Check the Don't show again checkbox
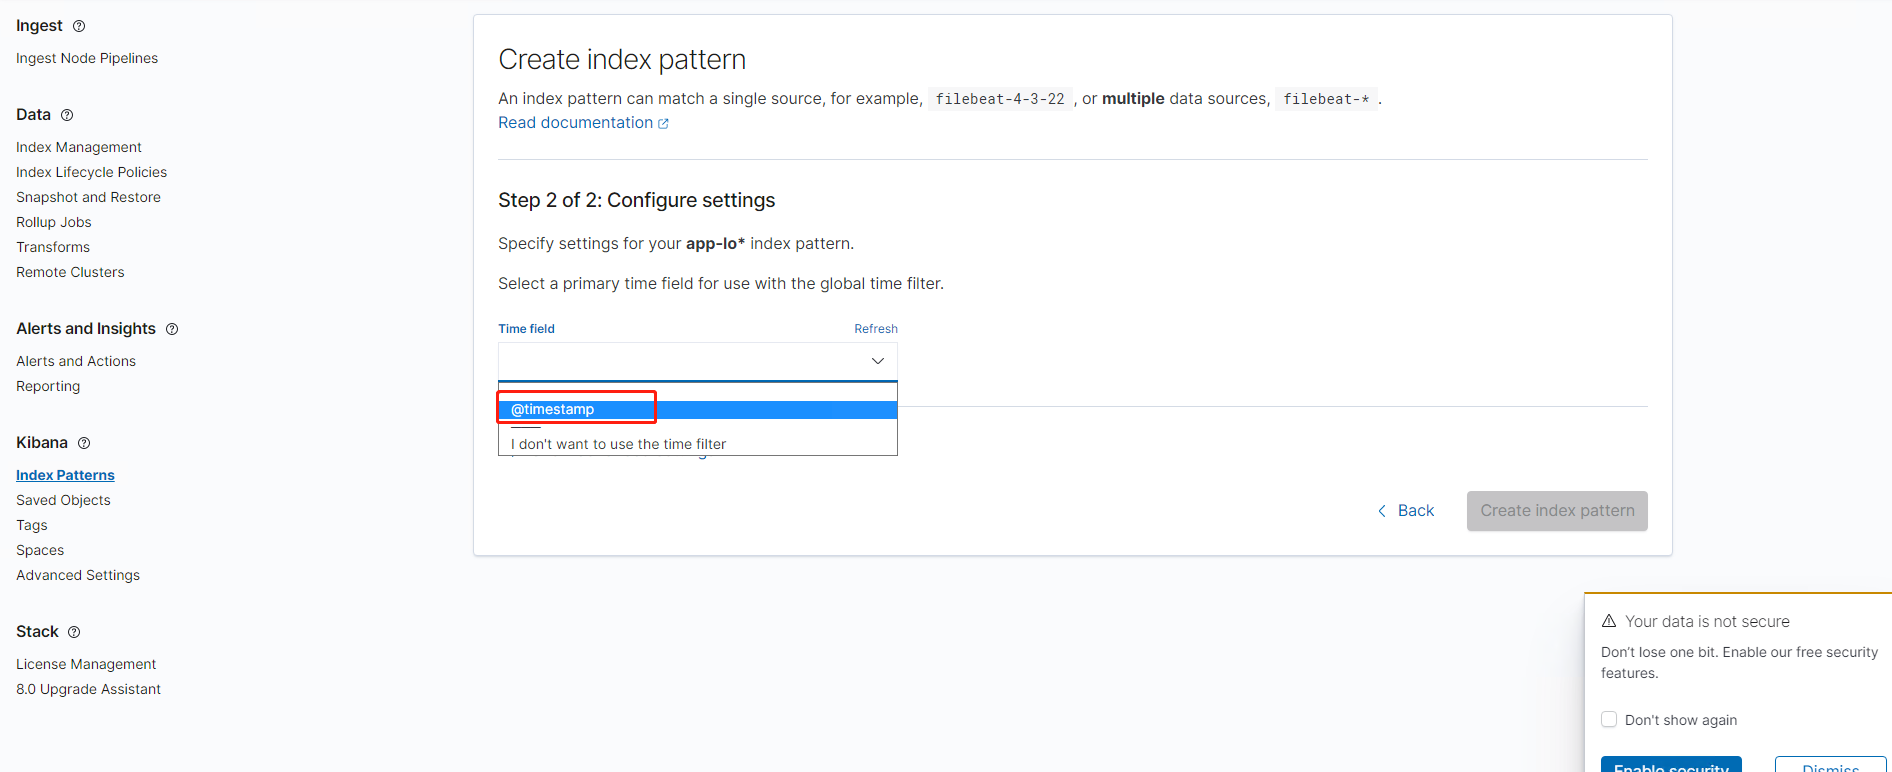This screenshot has width=1892, height=772. click(1609, 719)
